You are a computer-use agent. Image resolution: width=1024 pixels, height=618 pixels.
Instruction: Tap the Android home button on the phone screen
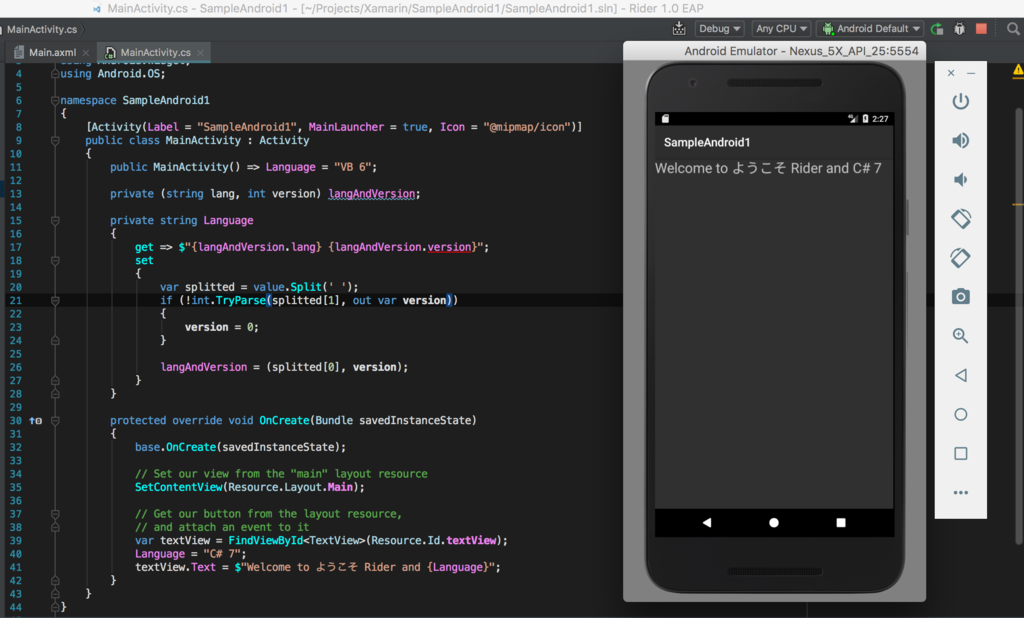(774, 523)
